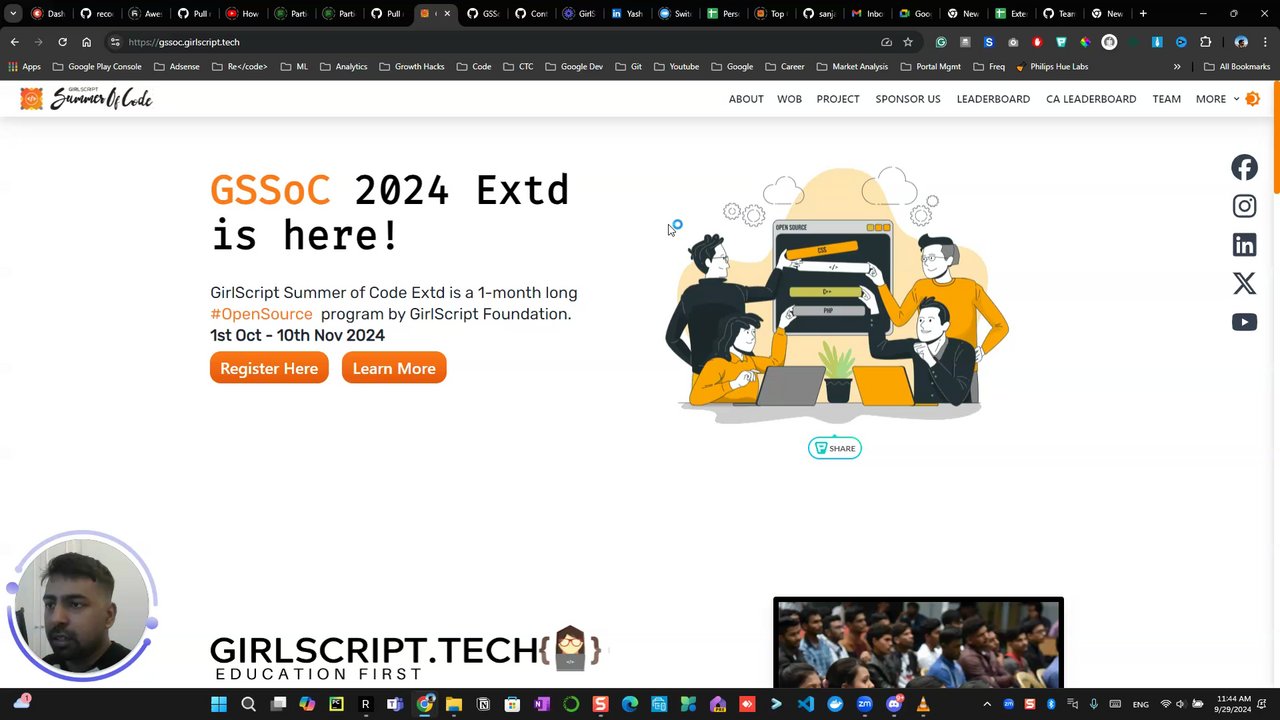This screenshot has height=720, width=1280.
Task: Open Philips Hue Labs bookmark
Action: (1051, 67)
